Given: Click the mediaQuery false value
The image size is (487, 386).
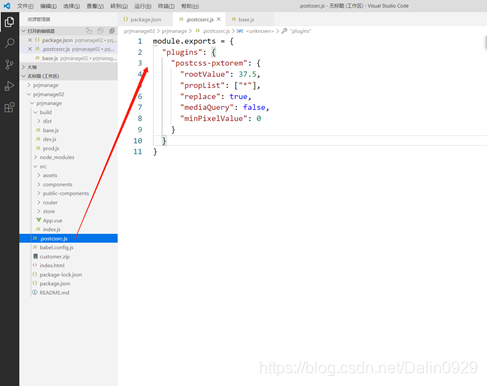Looking at the screenshot, I should click(x=254, y=107).
